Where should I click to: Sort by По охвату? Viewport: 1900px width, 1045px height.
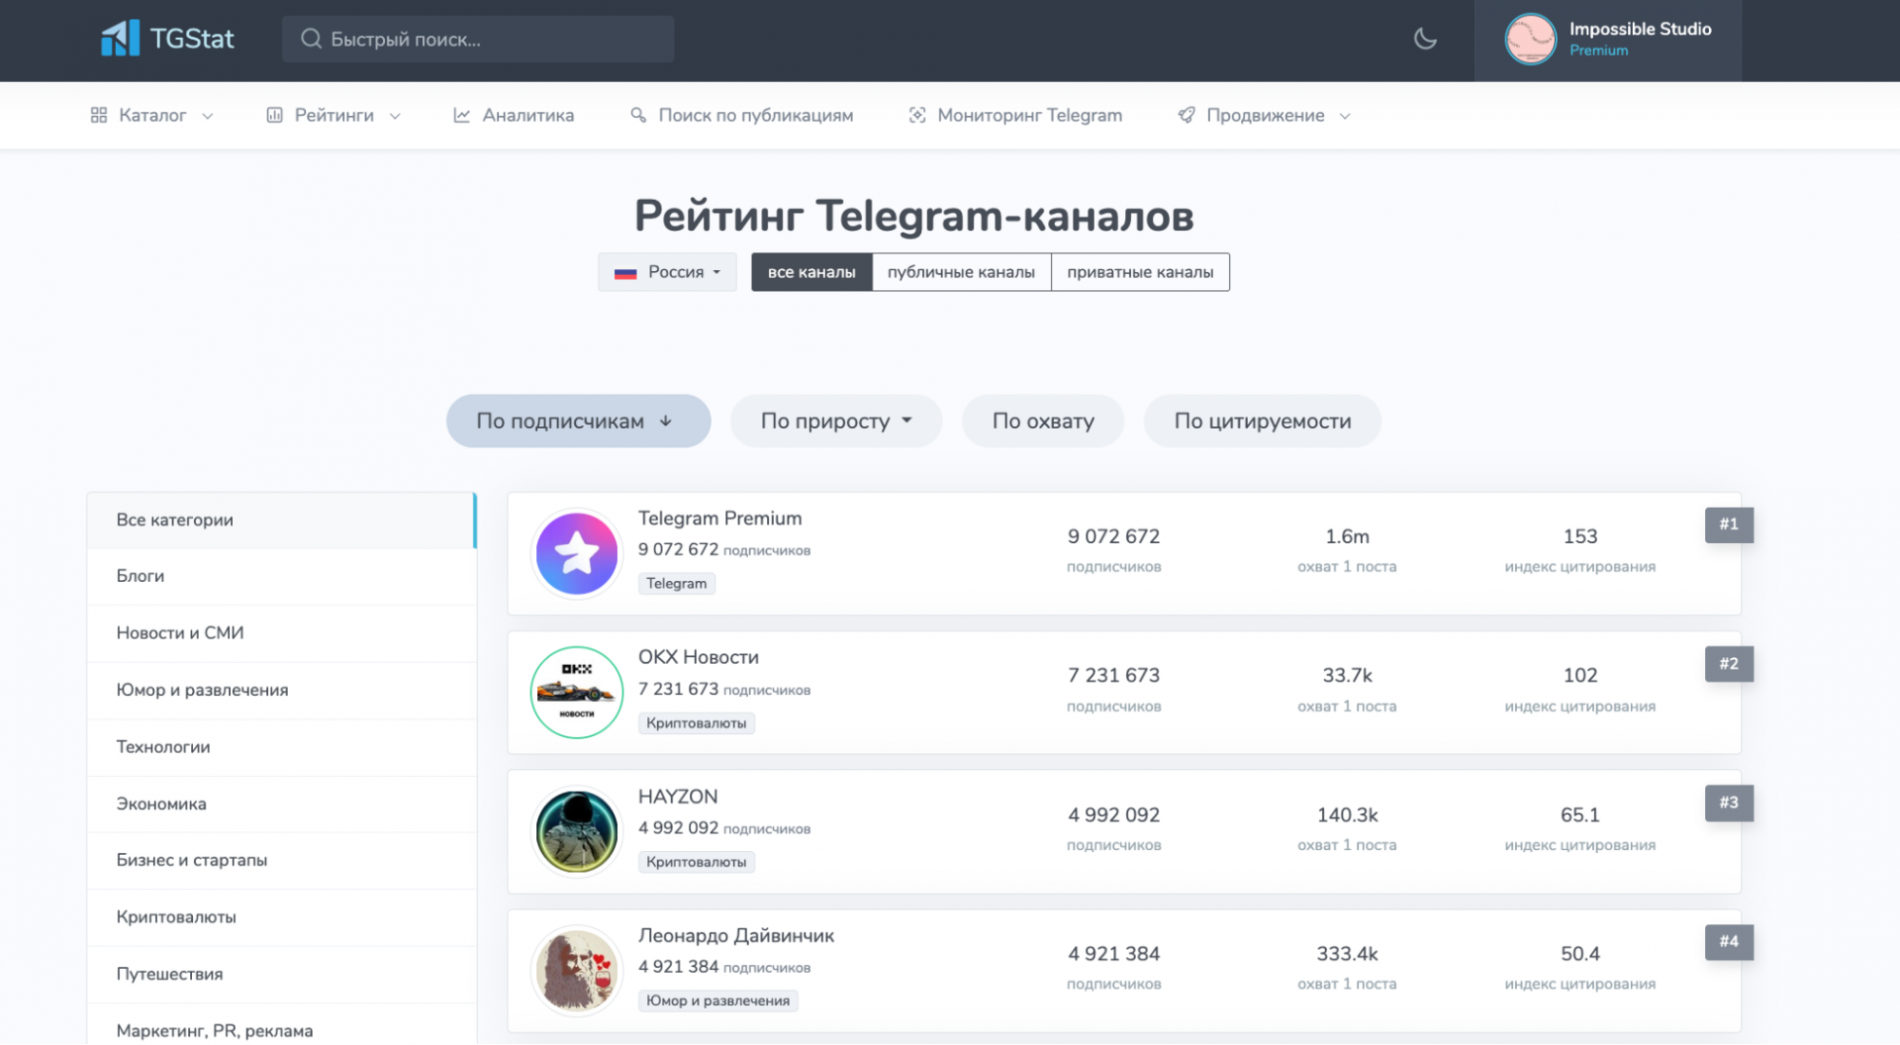point(1043,421)
